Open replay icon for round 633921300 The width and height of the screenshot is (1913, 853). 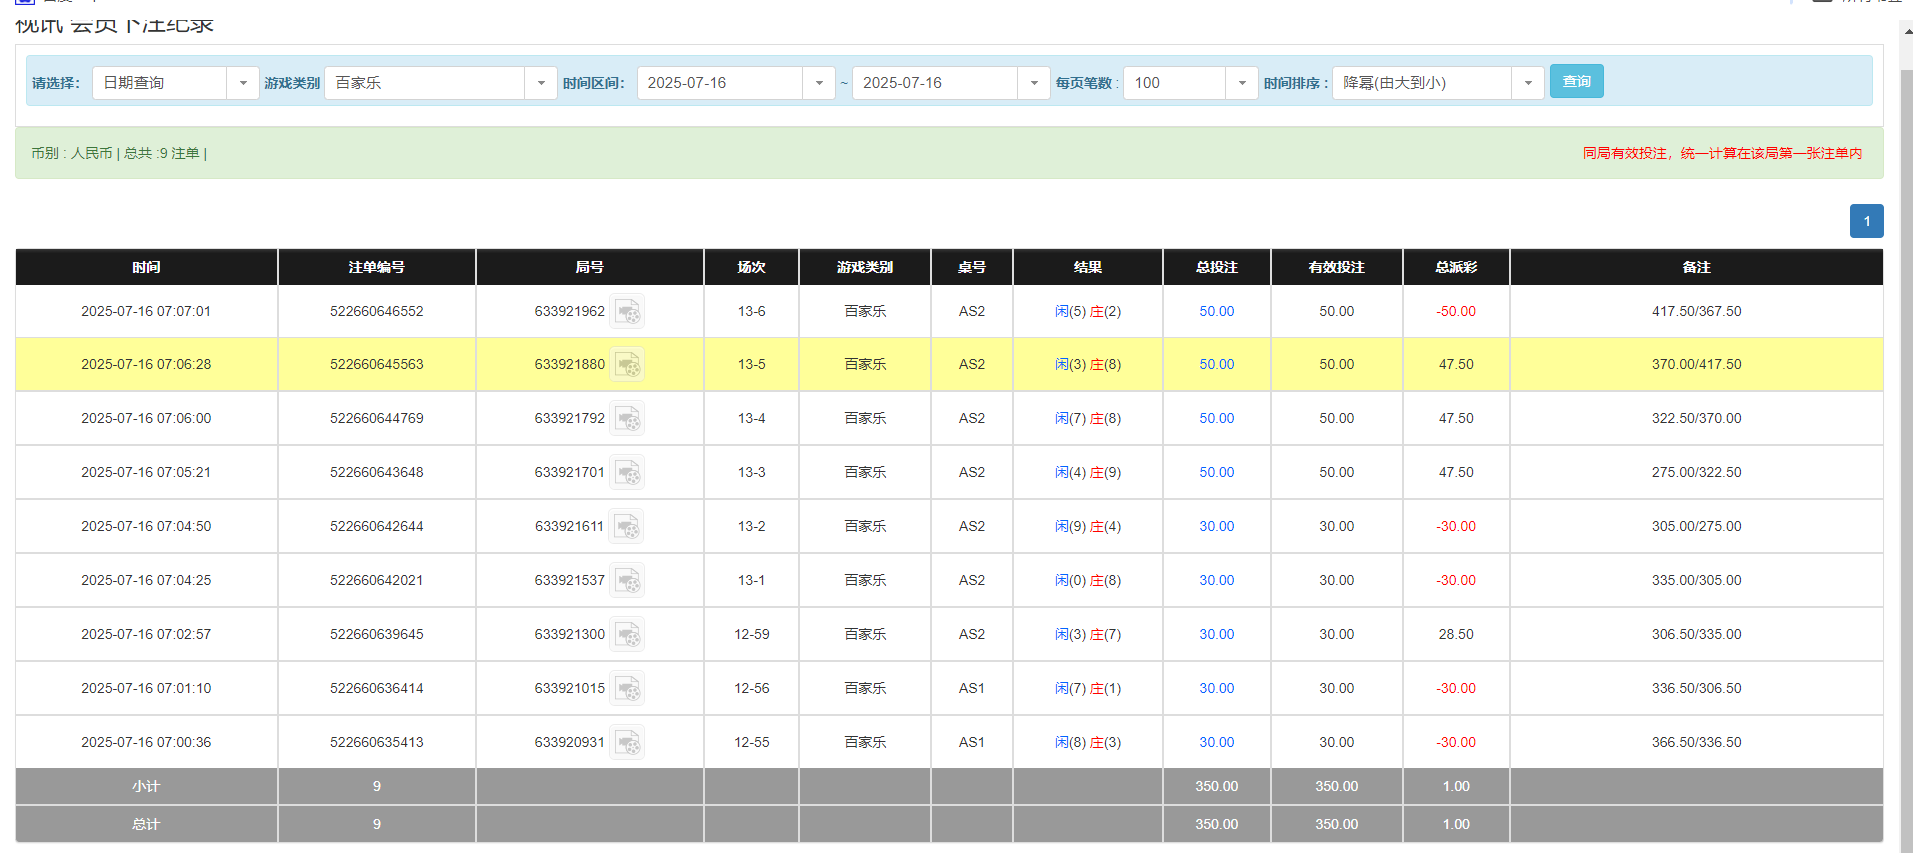(627, 635)
